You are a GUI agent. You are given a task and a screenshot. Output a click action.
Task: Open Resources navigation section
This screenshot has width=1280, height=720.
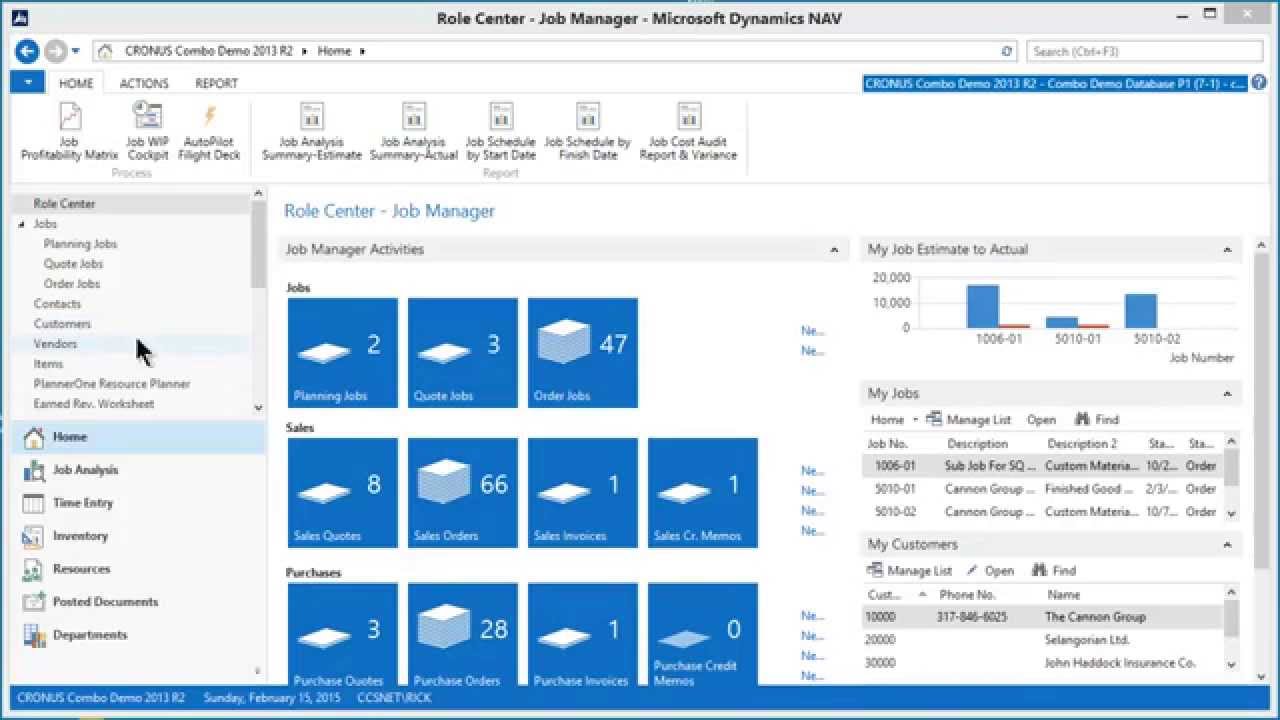[138, 569]
